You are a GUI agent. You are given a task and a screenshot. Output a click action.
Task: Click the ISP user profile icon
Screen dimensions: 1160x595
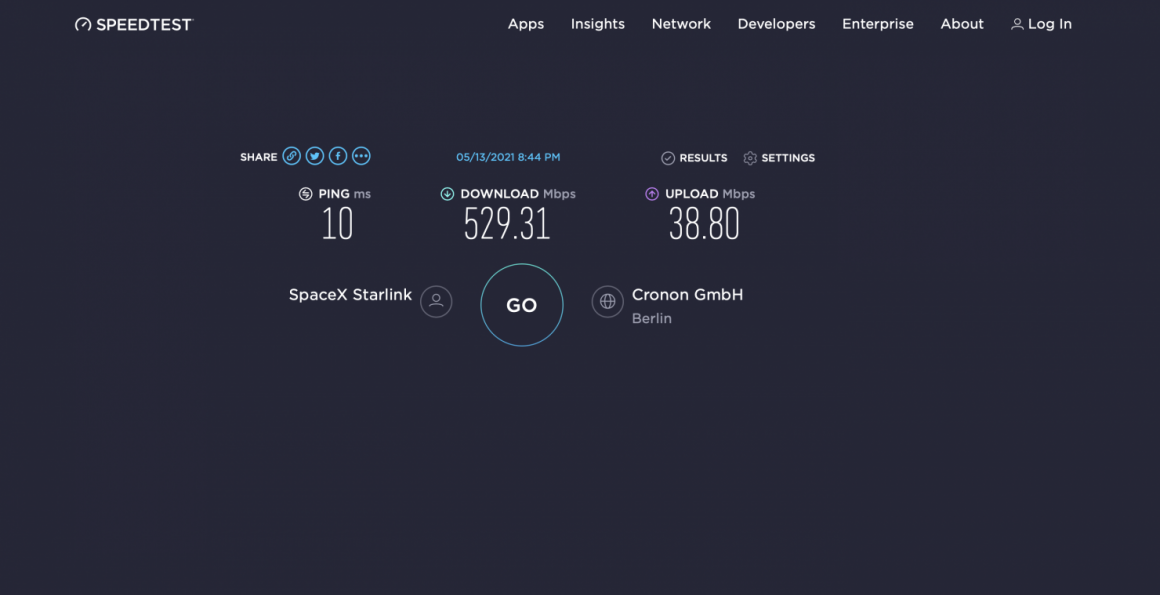(x=436, y=301)
